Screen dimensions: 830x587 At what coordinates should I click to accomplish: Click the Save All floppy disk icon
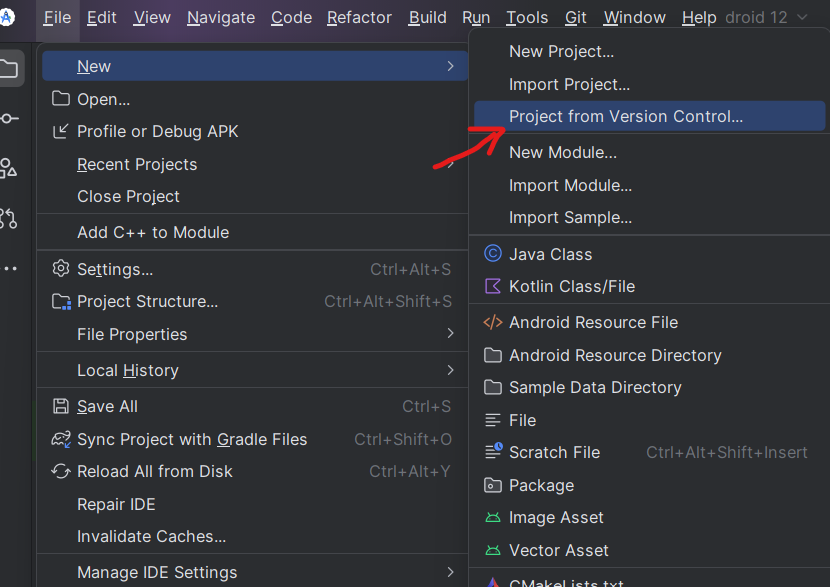pos(61,407)
